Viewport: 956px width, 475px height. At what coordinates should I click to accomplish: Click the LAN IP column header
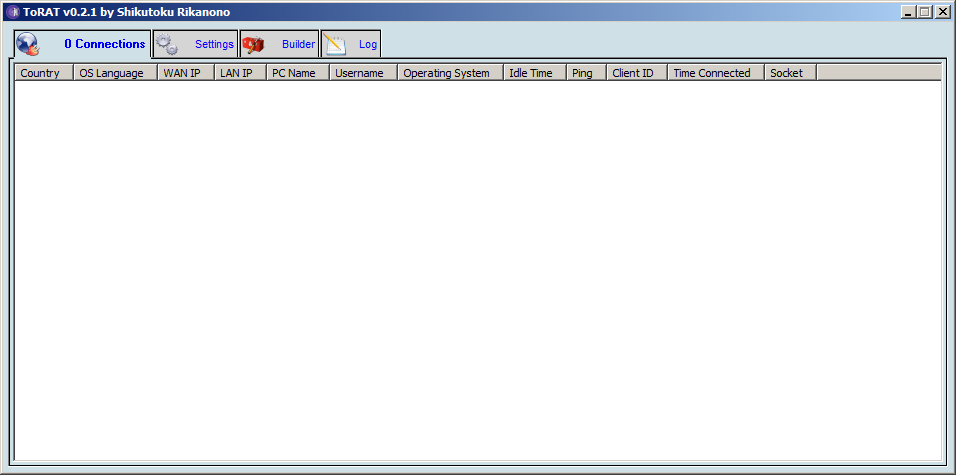[x=239, y=73]
